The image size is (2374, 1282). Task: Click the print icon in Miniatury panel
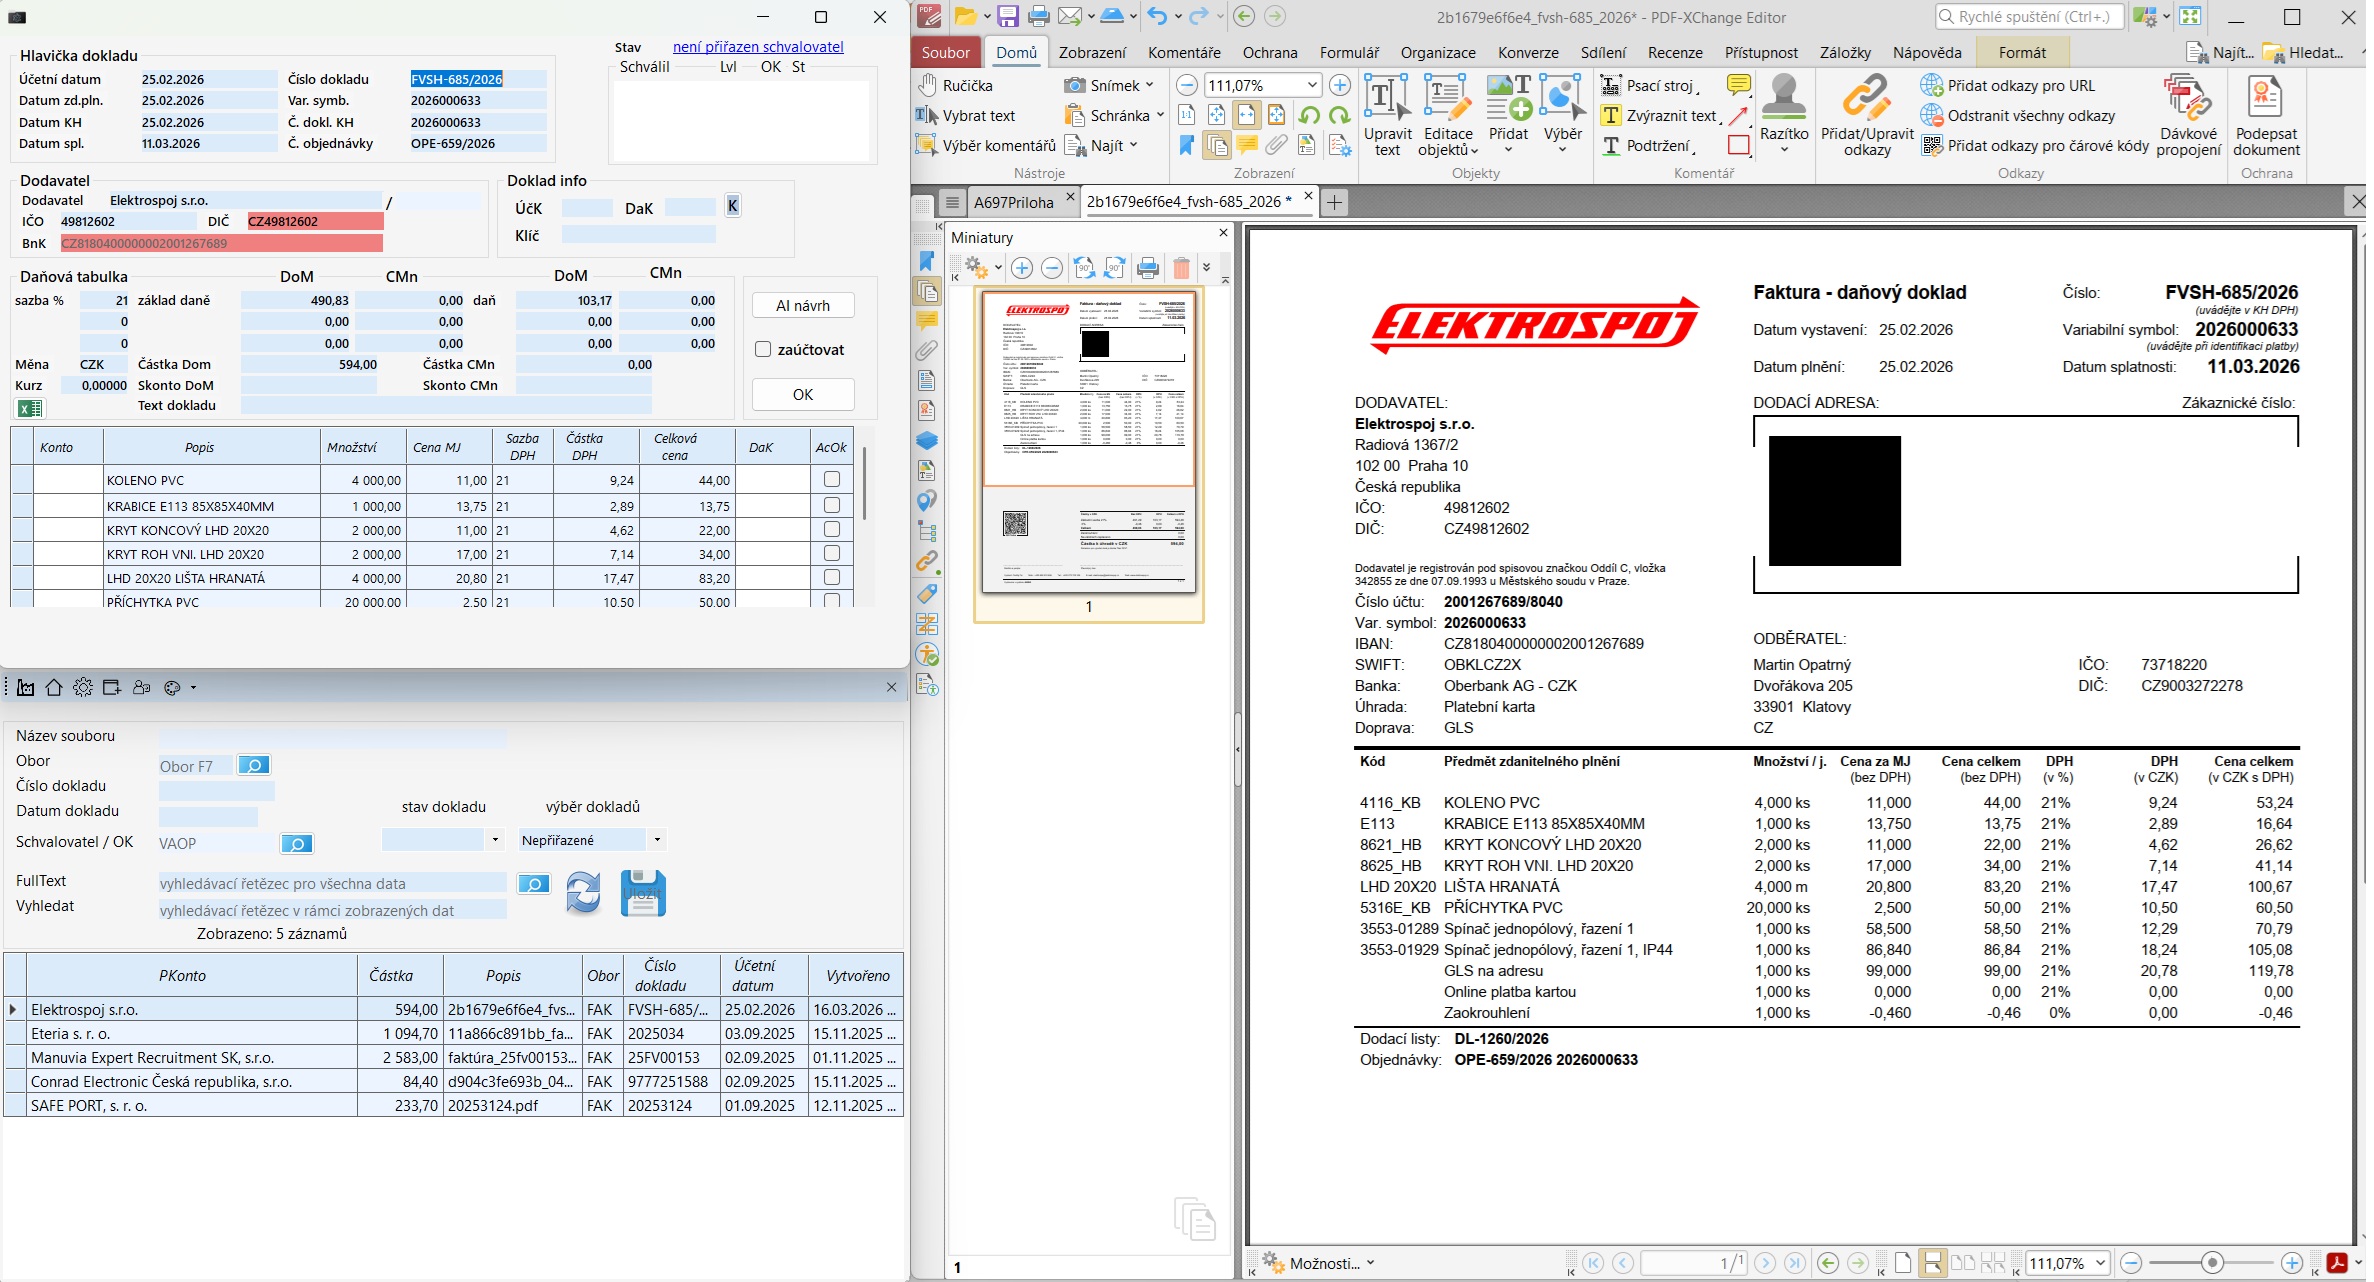click(1148, 268)
